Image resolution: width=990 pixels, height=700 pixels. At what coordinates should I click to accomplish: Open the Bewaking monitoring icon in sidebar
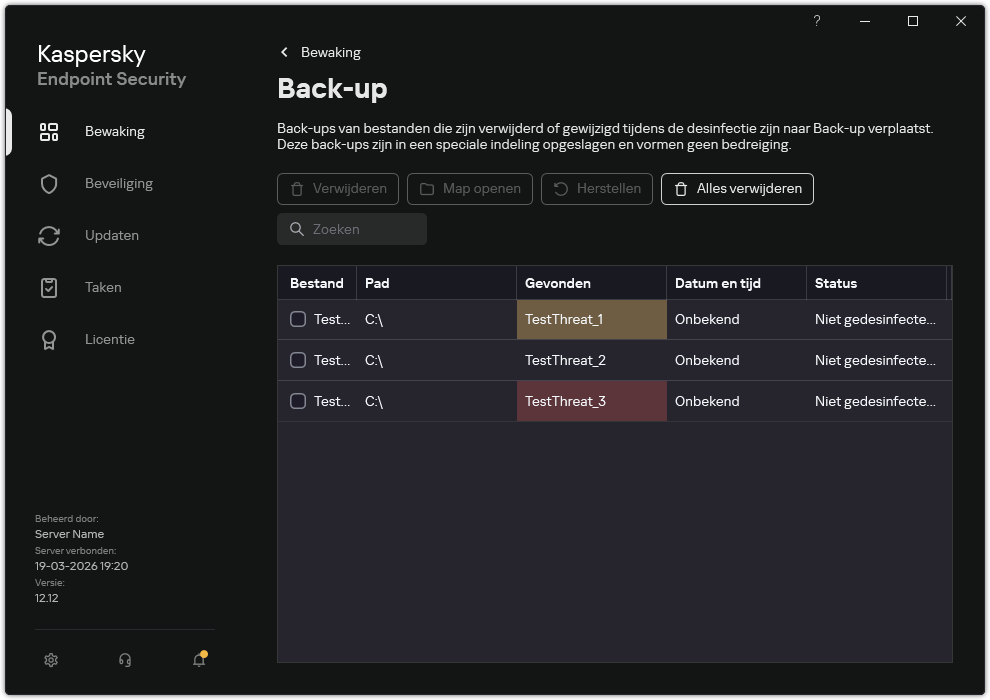49,131
